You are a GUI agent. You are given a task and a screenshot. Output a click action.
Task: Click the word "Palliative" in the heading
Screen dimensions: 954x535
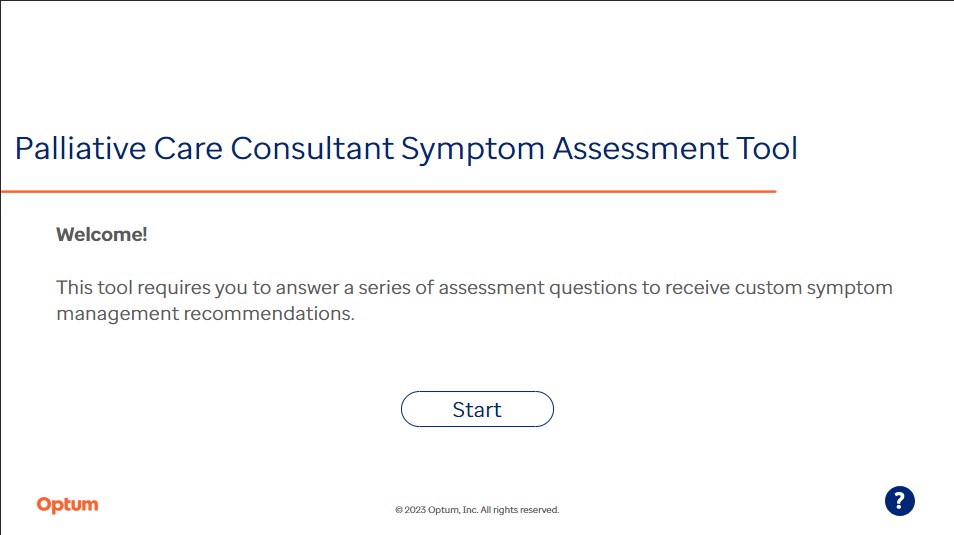tap(80, 149)
